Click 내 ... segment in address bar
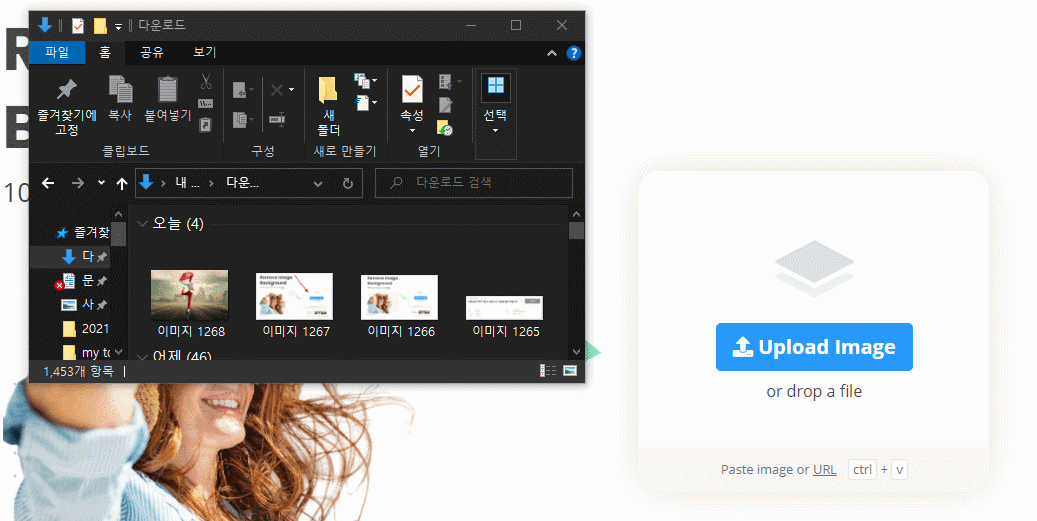 [187, 183]
